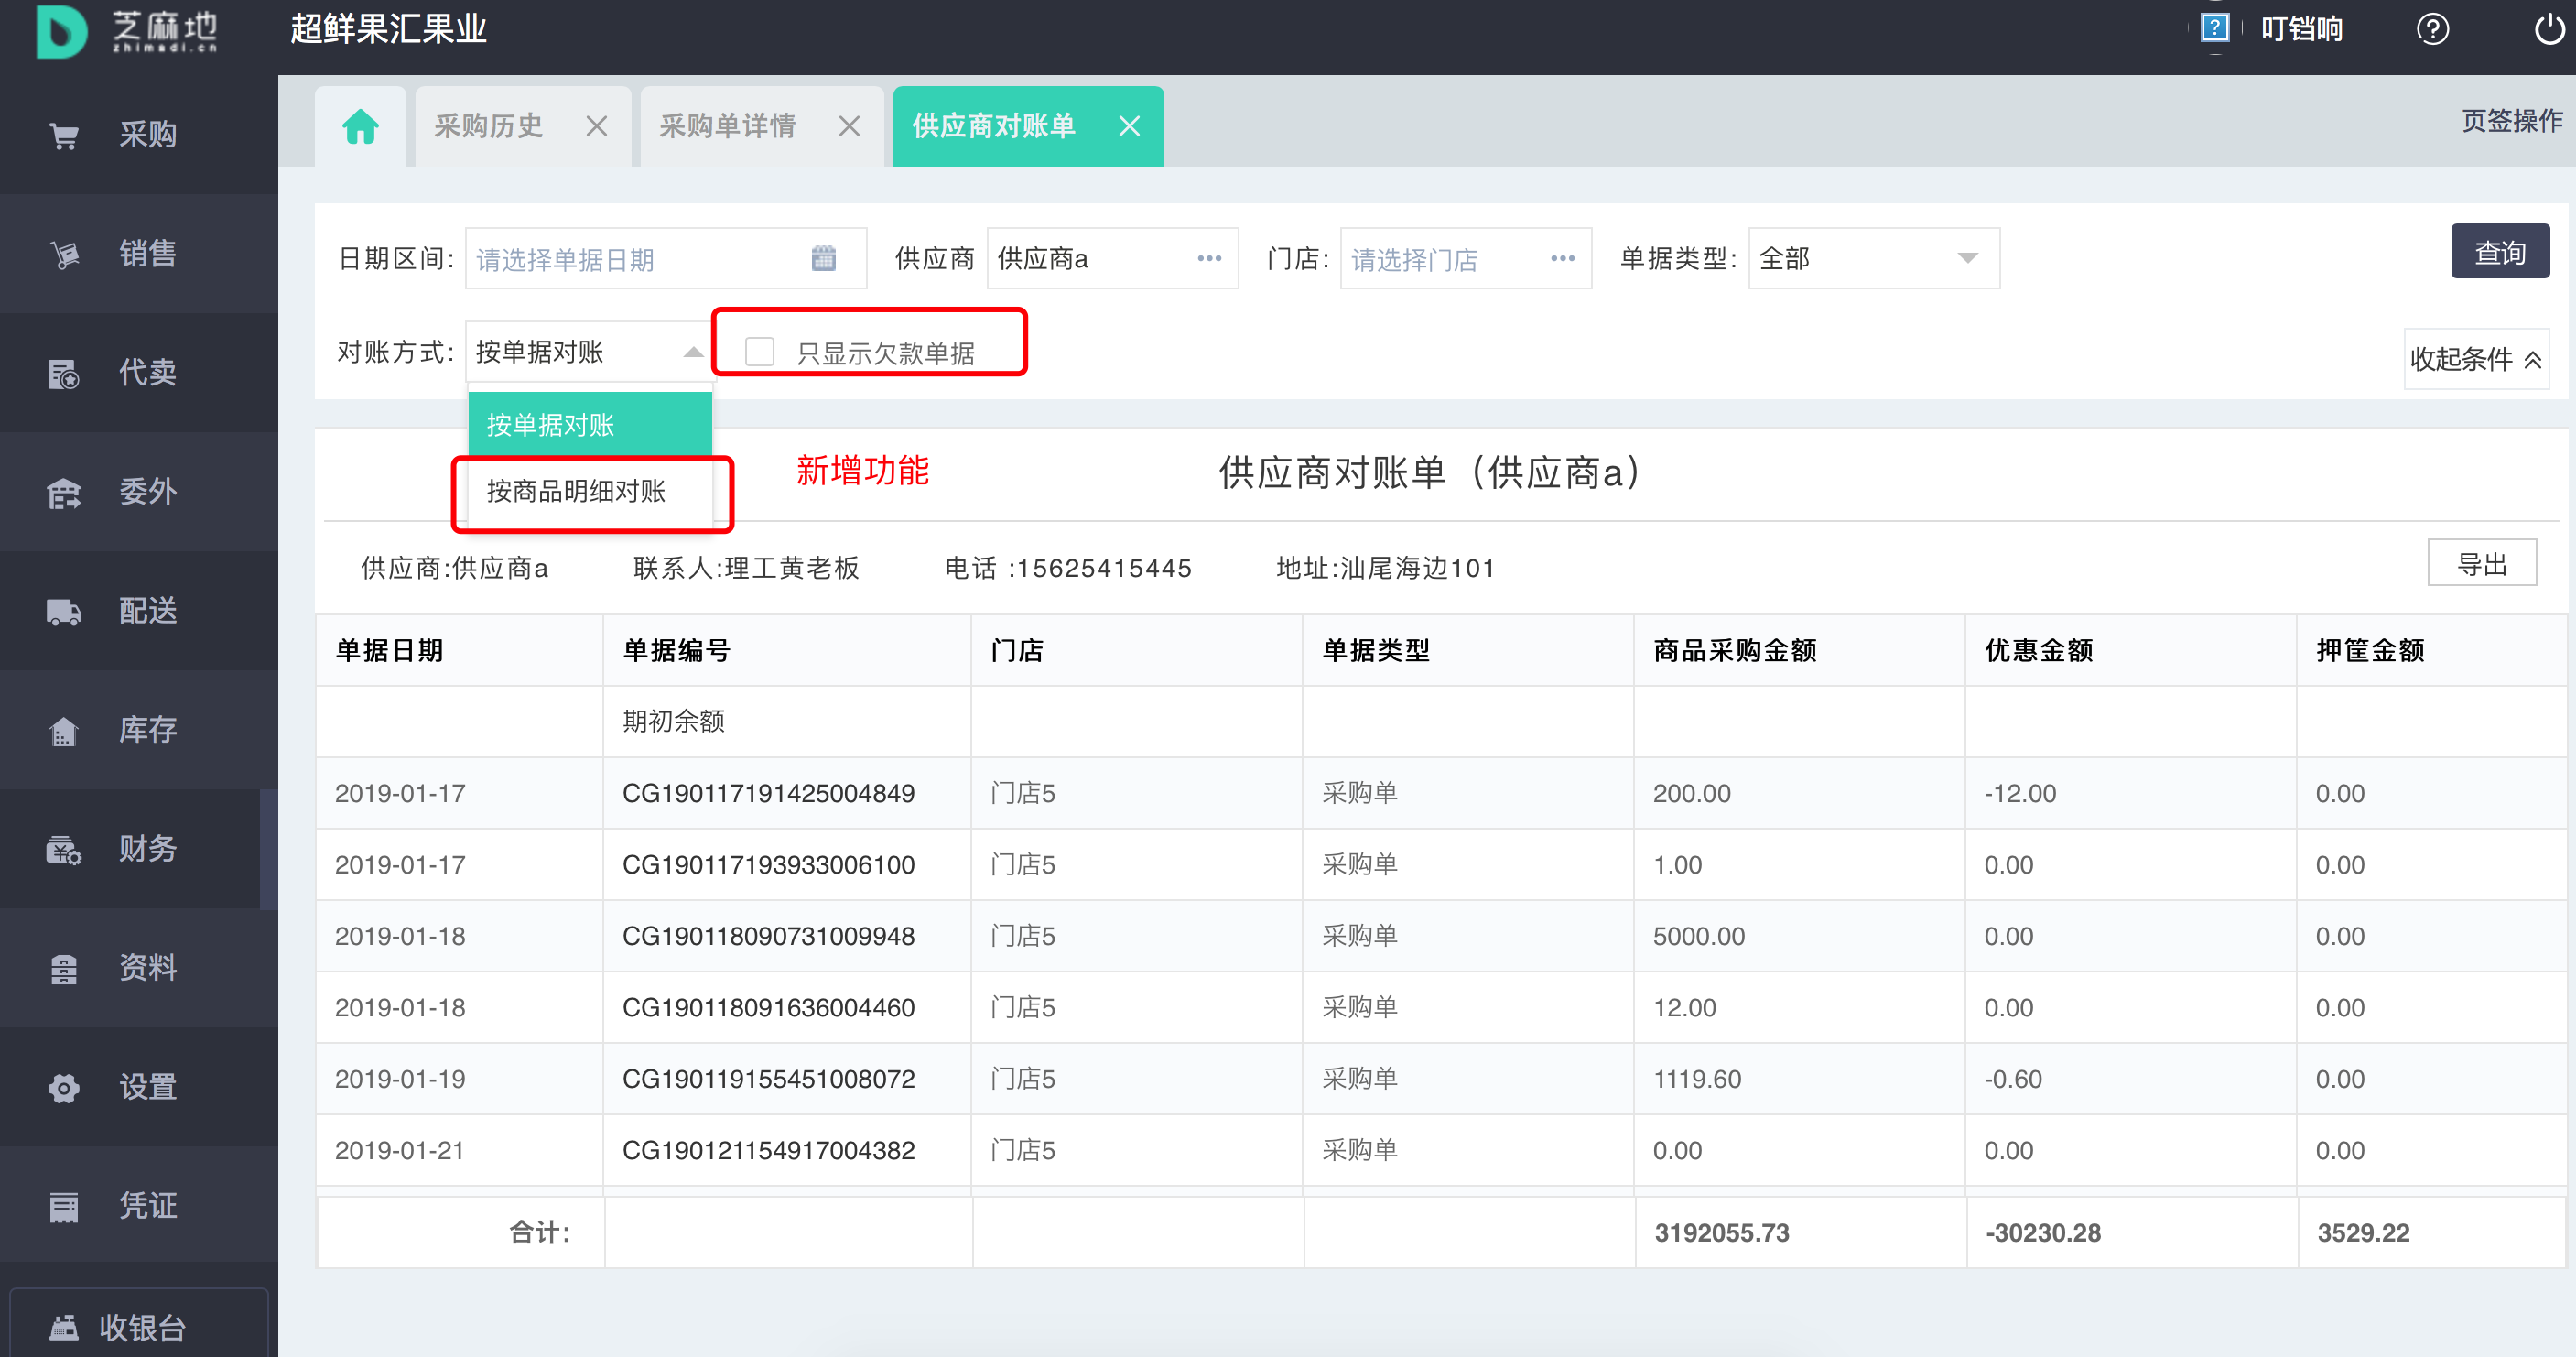Image resolution: width=2576 pixels, height=1357 pixels.
Task: Close the 采购单详情 tab
Action: pyautogui.click(x=849, y=126)
